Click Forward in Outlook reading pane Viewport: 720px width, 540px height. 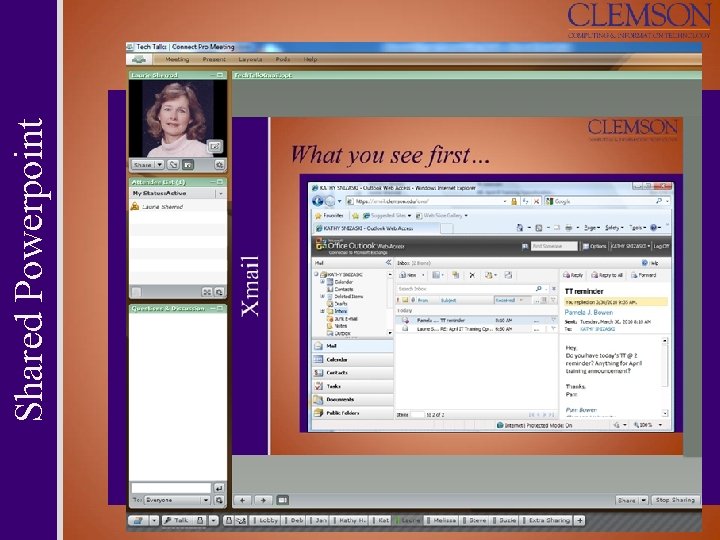click(x=644, y=275)
